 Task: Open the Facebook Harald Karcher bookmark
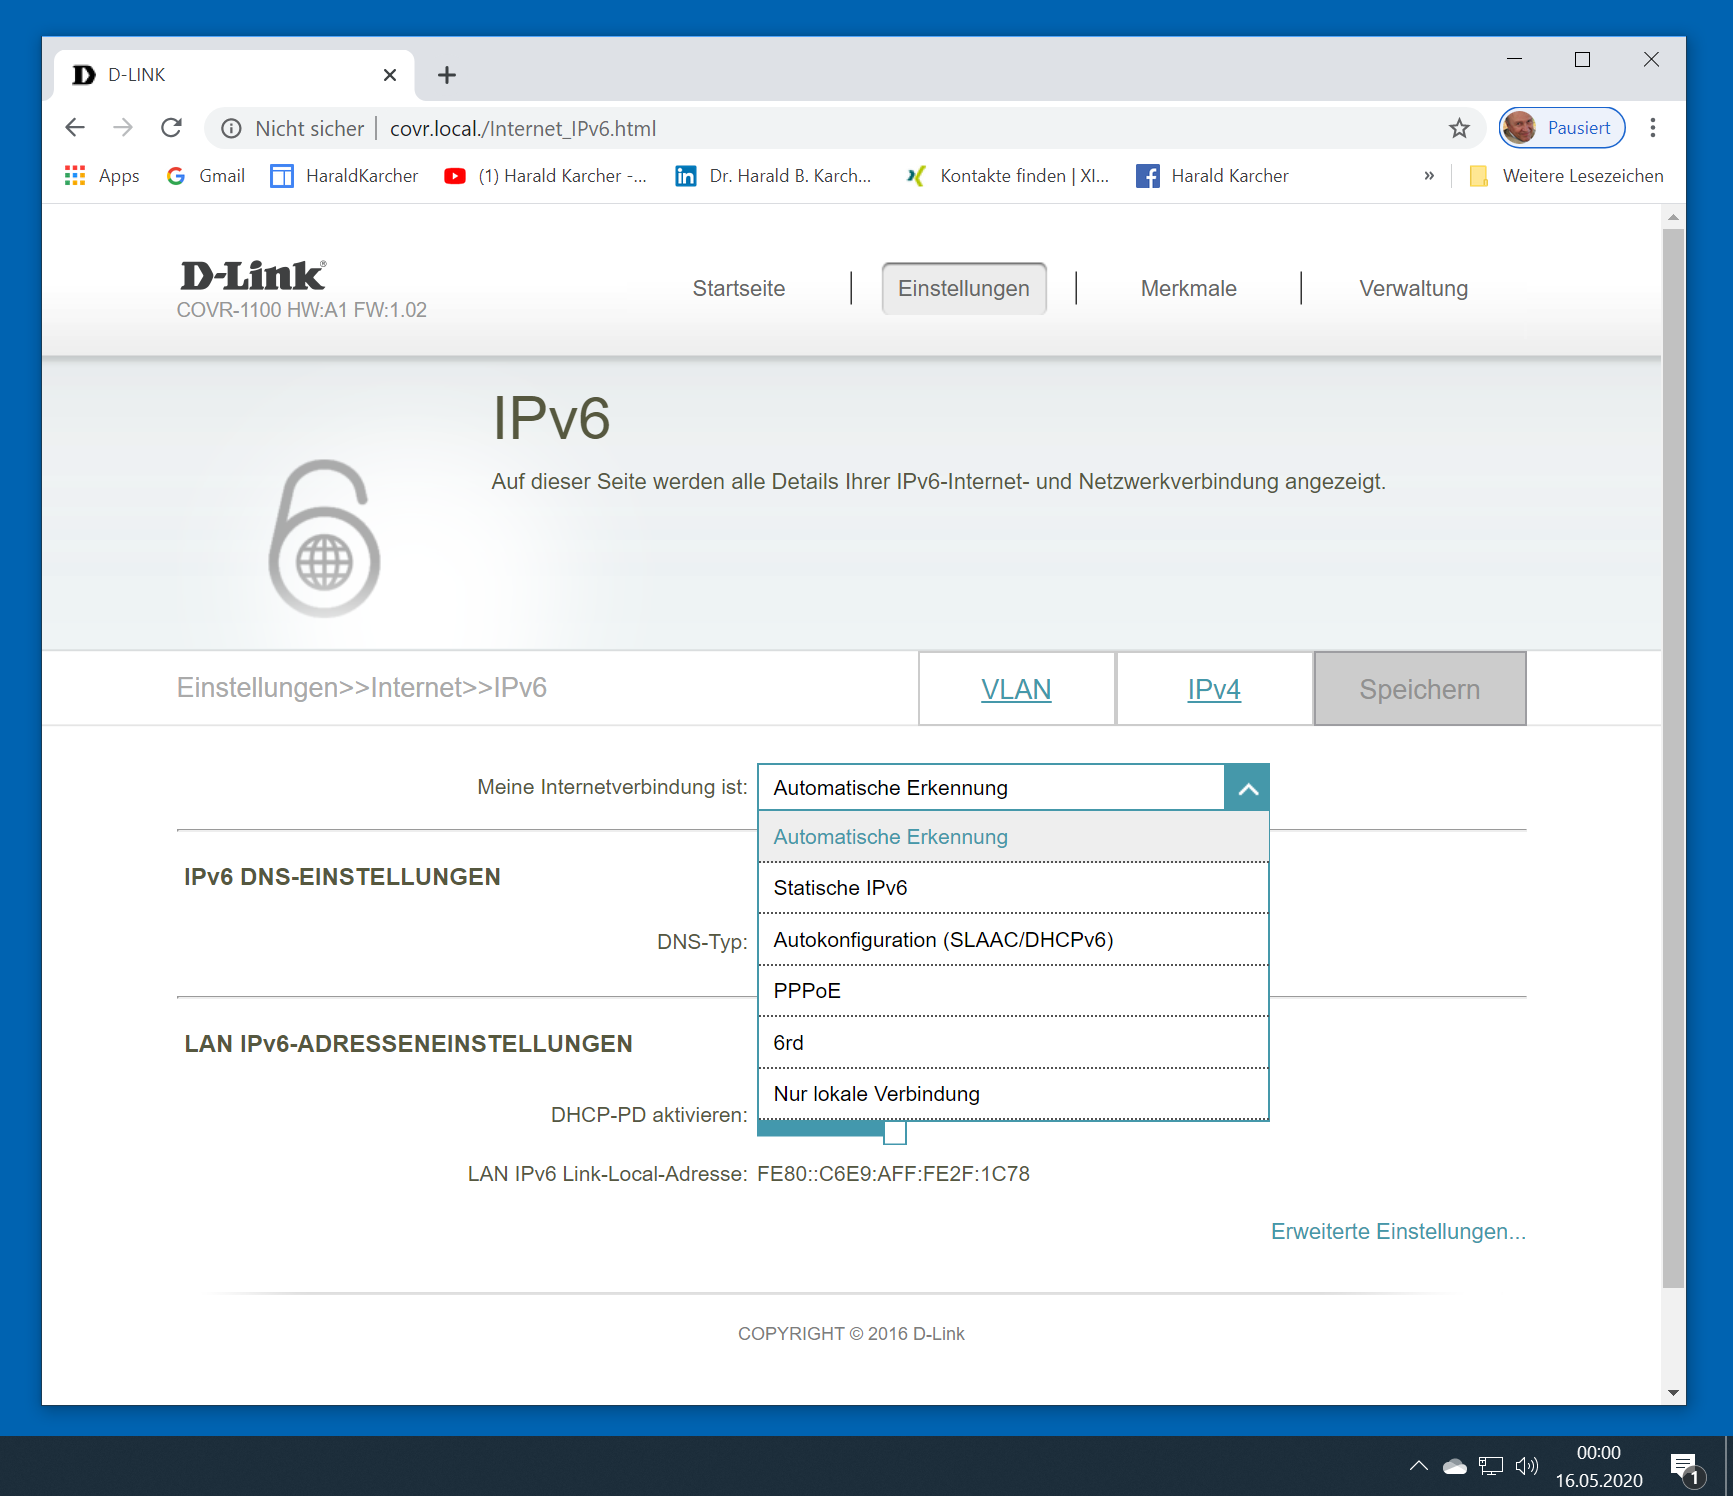pos(1213,176)
